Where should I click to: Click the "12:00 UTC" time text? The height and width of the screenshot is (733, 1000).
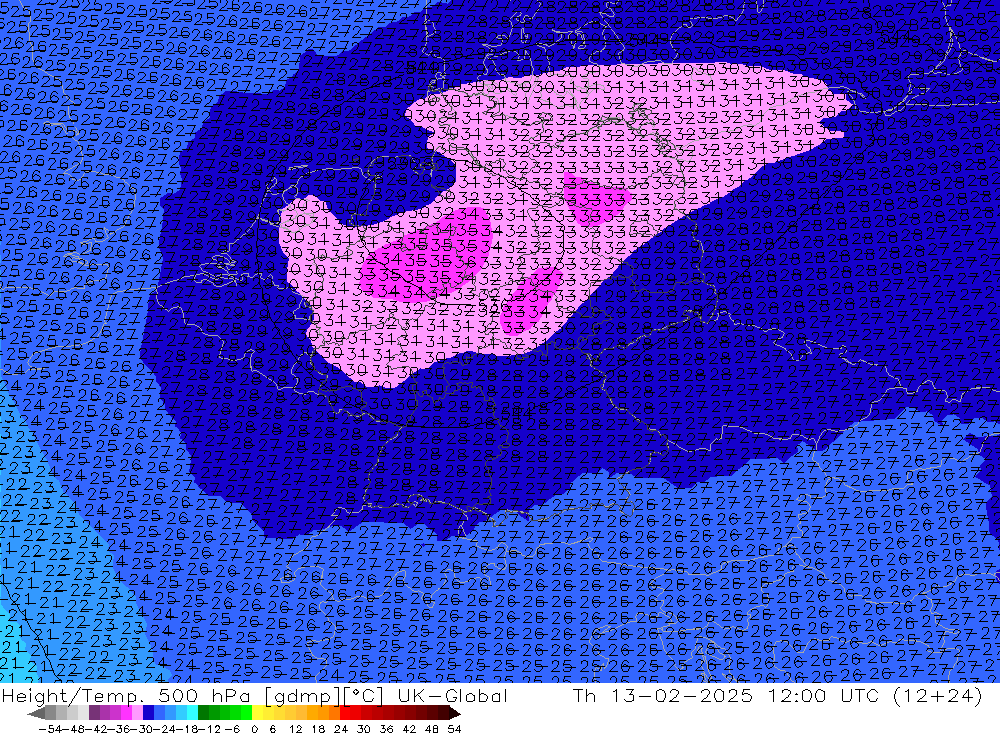pos(823,695)
